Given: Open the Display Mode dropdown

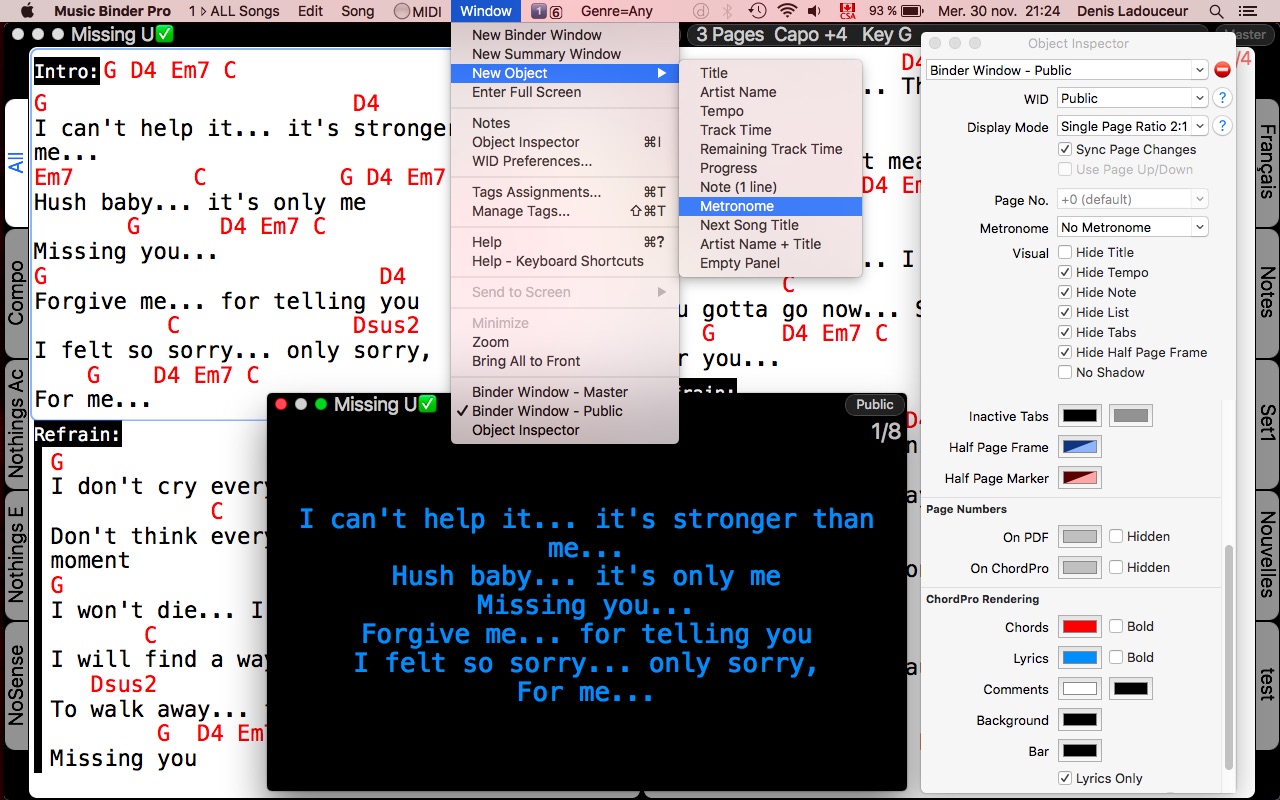Looking at the screenshot, I should (x=1133, y=126).
